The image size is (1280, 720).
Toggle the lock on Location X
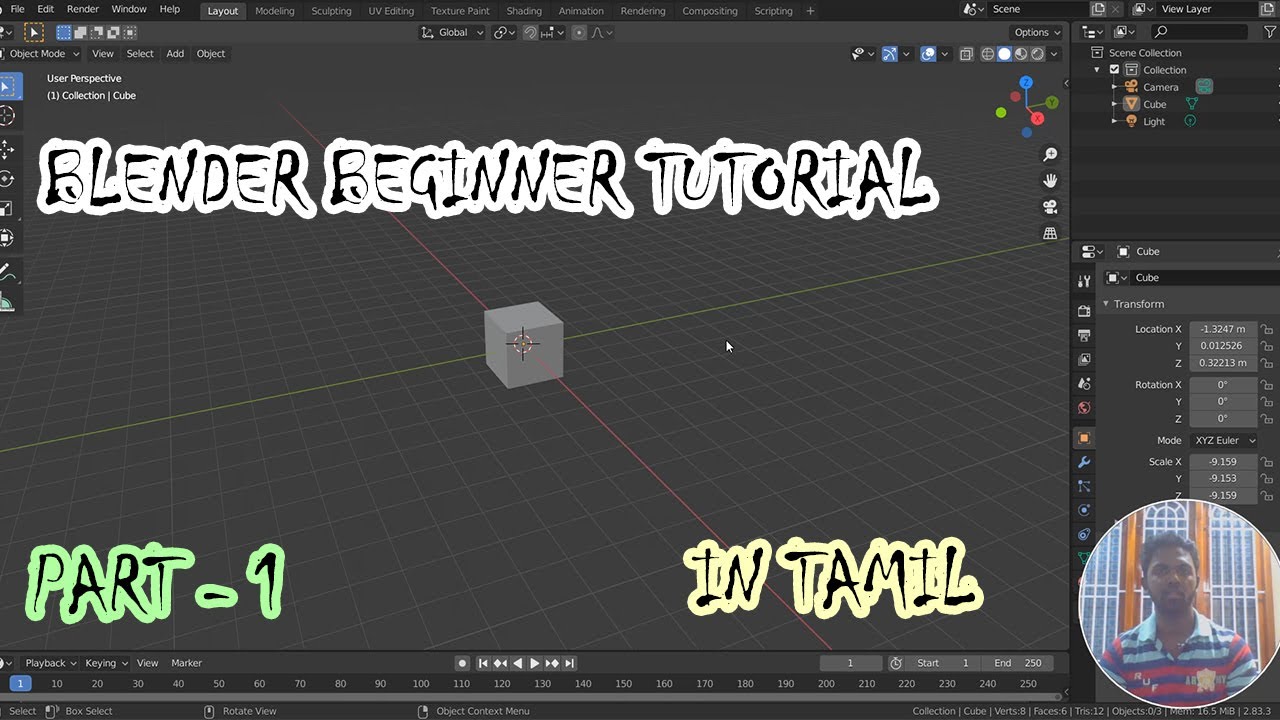[1267, 329]
